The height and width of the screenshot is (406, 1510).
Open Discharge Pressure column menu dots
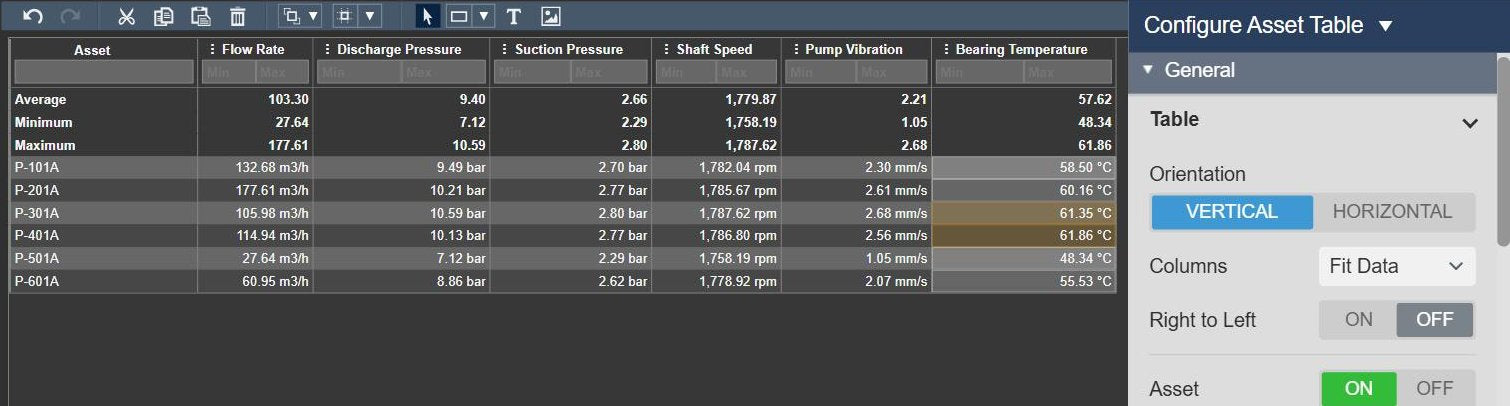[327, 49]
